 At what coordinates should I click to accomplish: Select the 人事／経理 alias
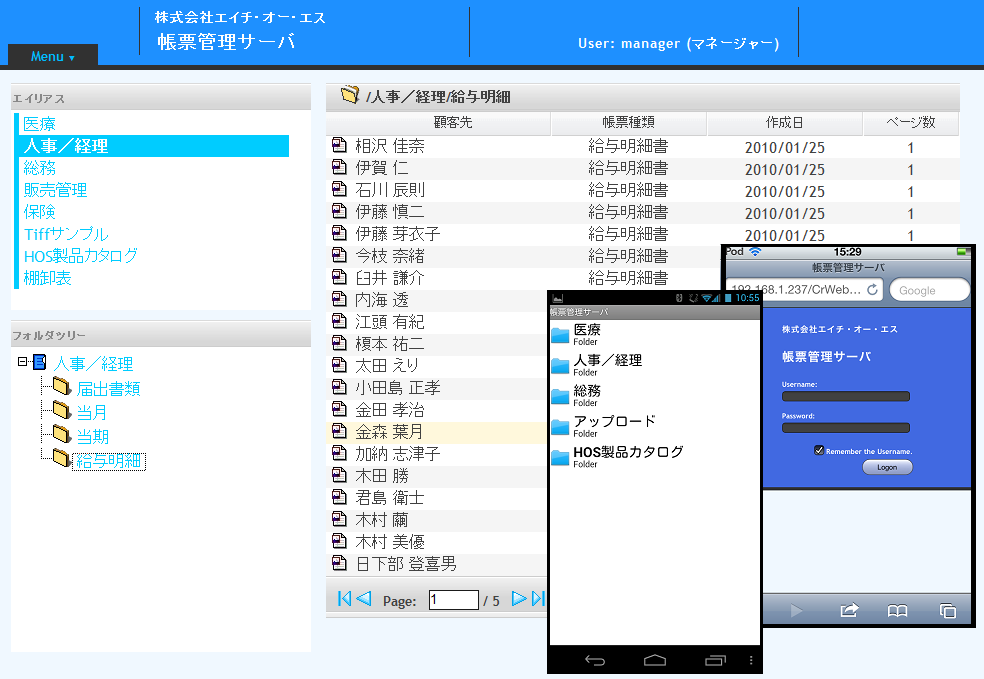pos(154,146)
